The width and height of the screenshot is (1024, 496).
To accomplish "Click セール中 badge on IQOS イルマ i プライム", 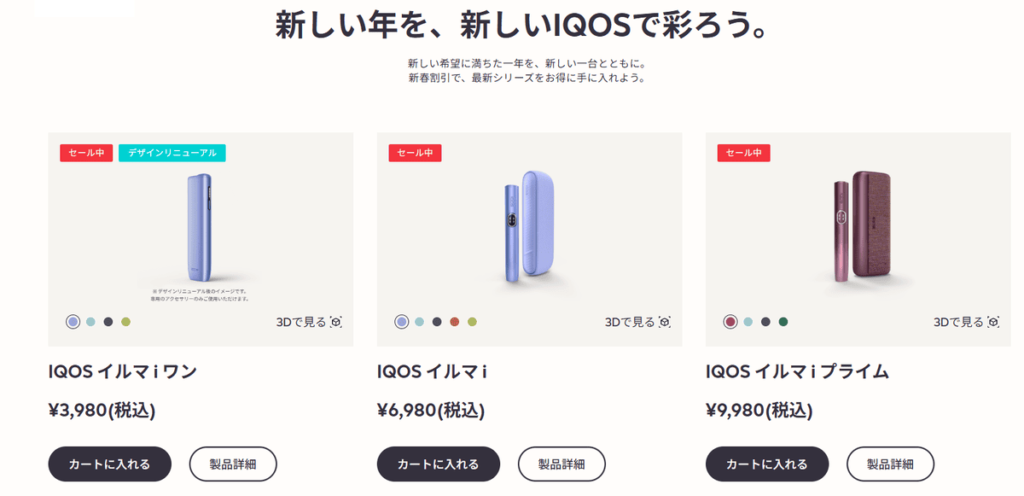I will pos(743,153).
